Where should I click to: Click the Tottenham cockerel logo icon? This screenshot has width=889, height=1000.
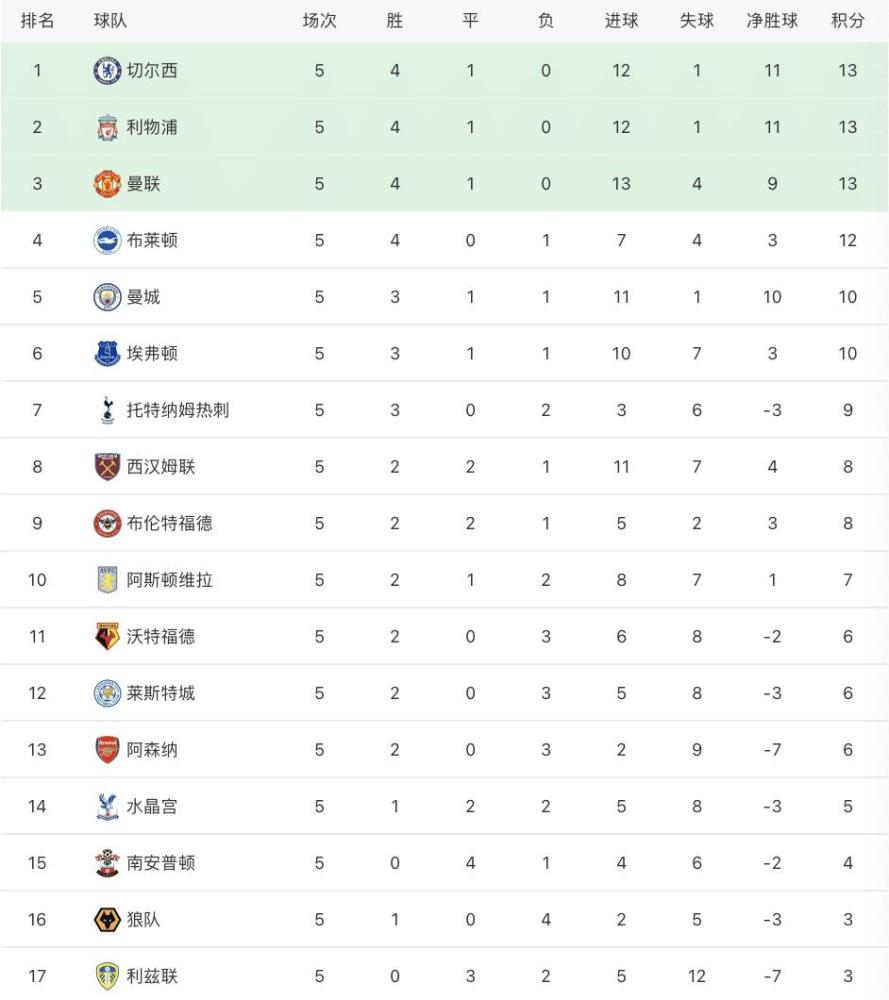click(x=107, y=410)
